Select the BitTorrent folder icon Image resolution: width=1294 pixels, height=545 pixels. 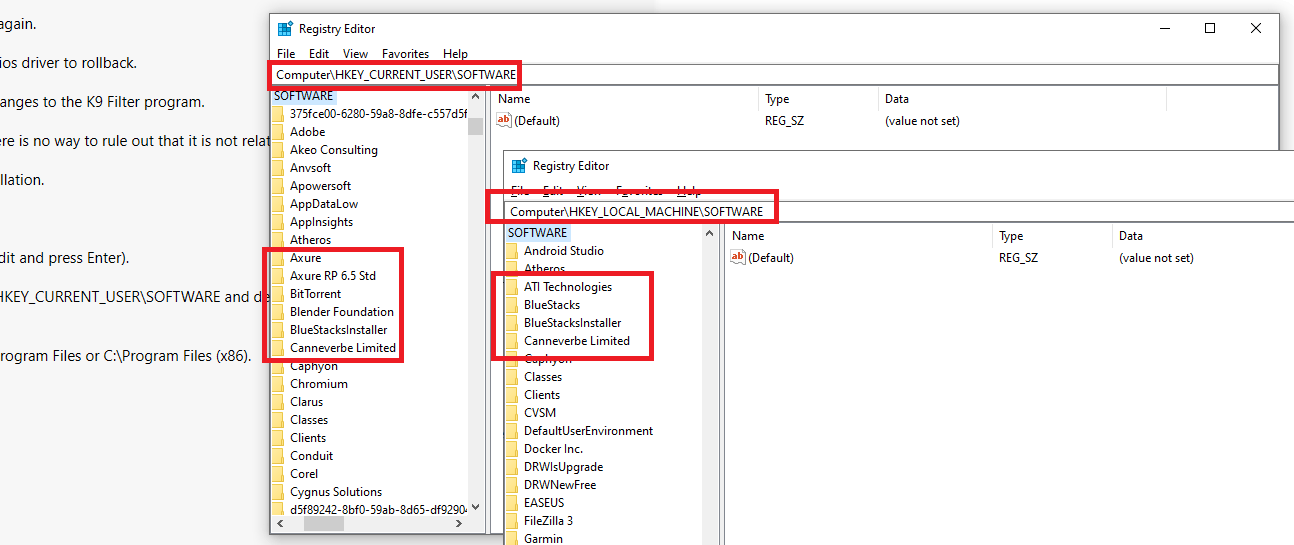click(278, 294)
